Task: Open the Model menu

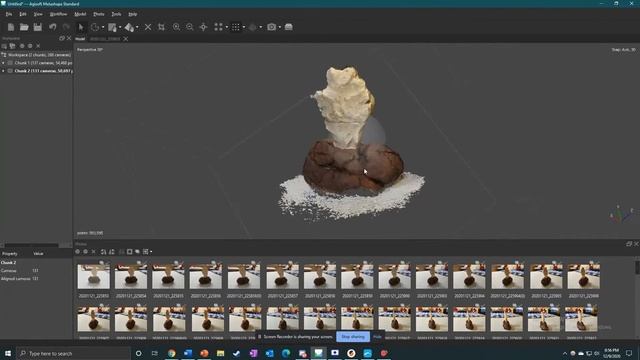Action: click(x=80, y=14)
